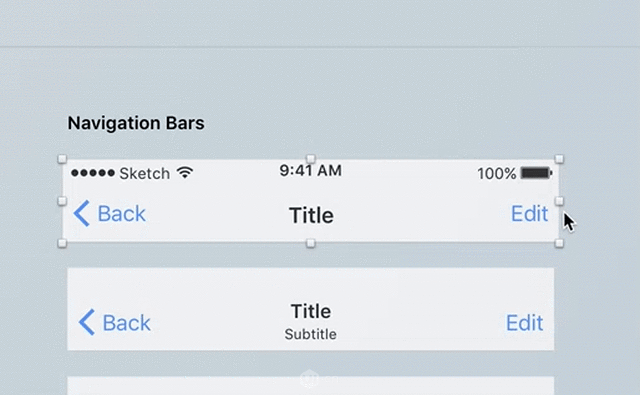Click Edit in the selected navigation bar

click(x=529, y=213)
